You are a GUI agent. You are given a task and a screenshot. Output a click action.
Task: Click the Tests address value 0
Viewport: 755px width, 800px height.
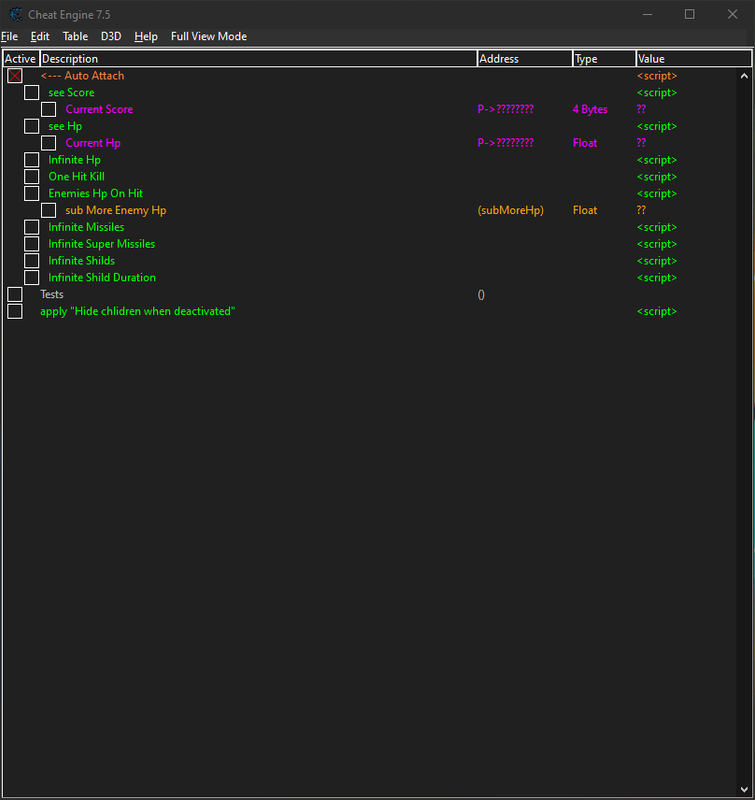coord(481,295)
